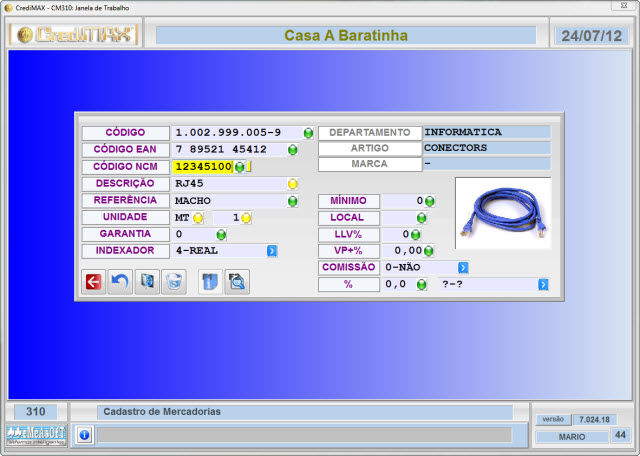
Task: Click the green indicator beside Garantia value
Action: 221,234
